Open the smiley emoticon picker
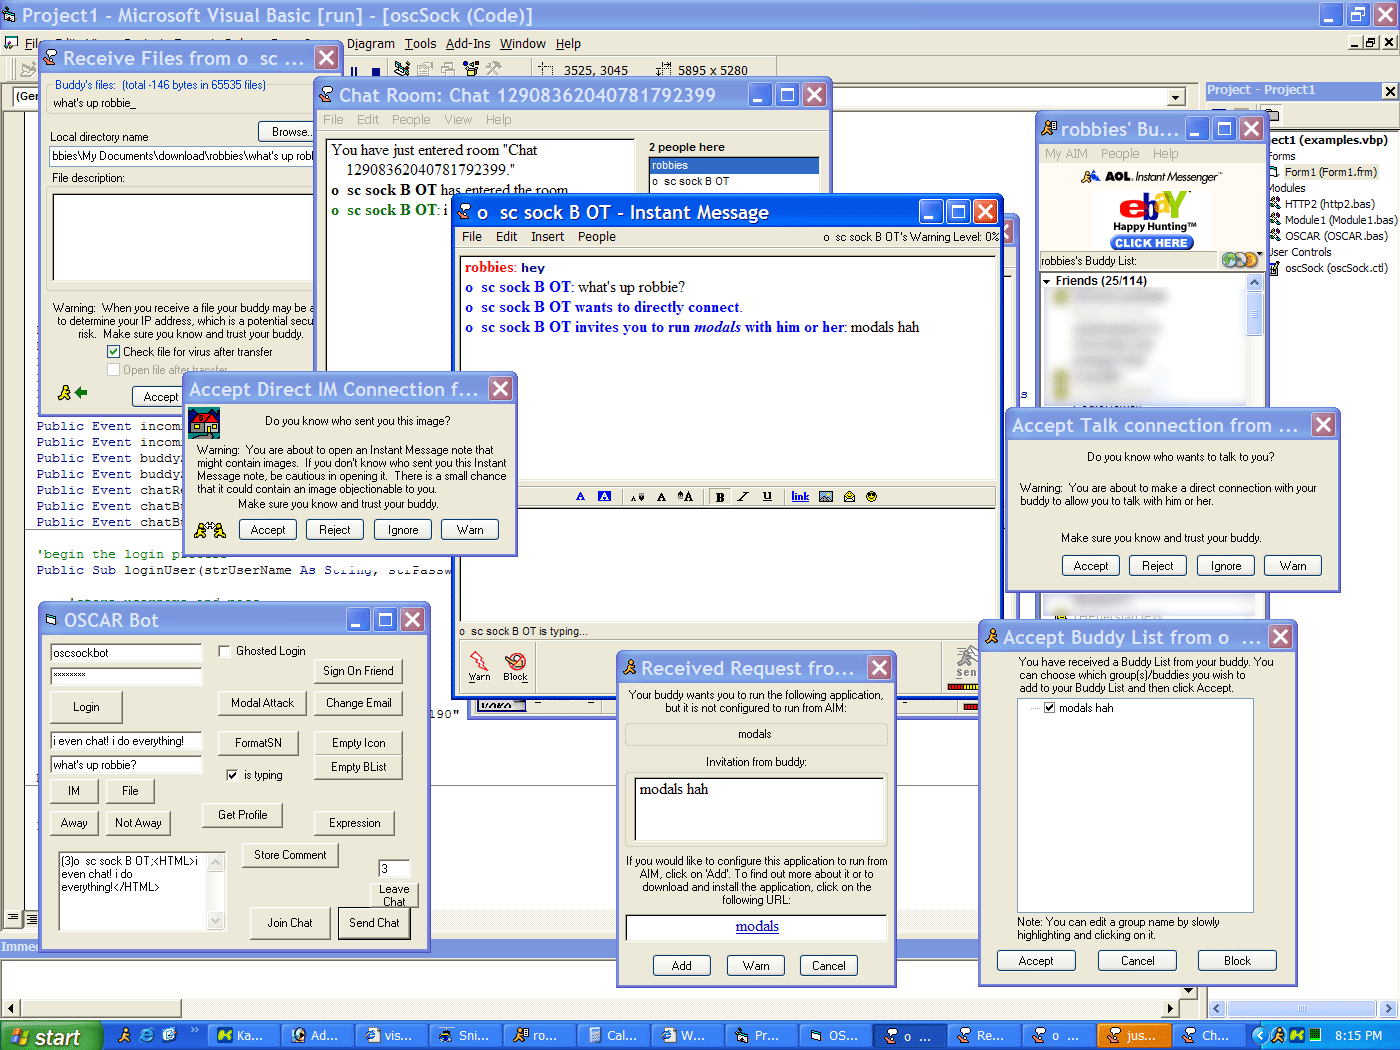Screen dimensions: 1400x1050 871,497
